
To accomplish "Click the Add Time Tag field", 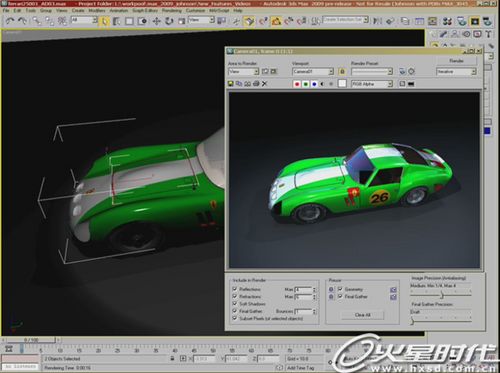I will [x=301, y=368].
